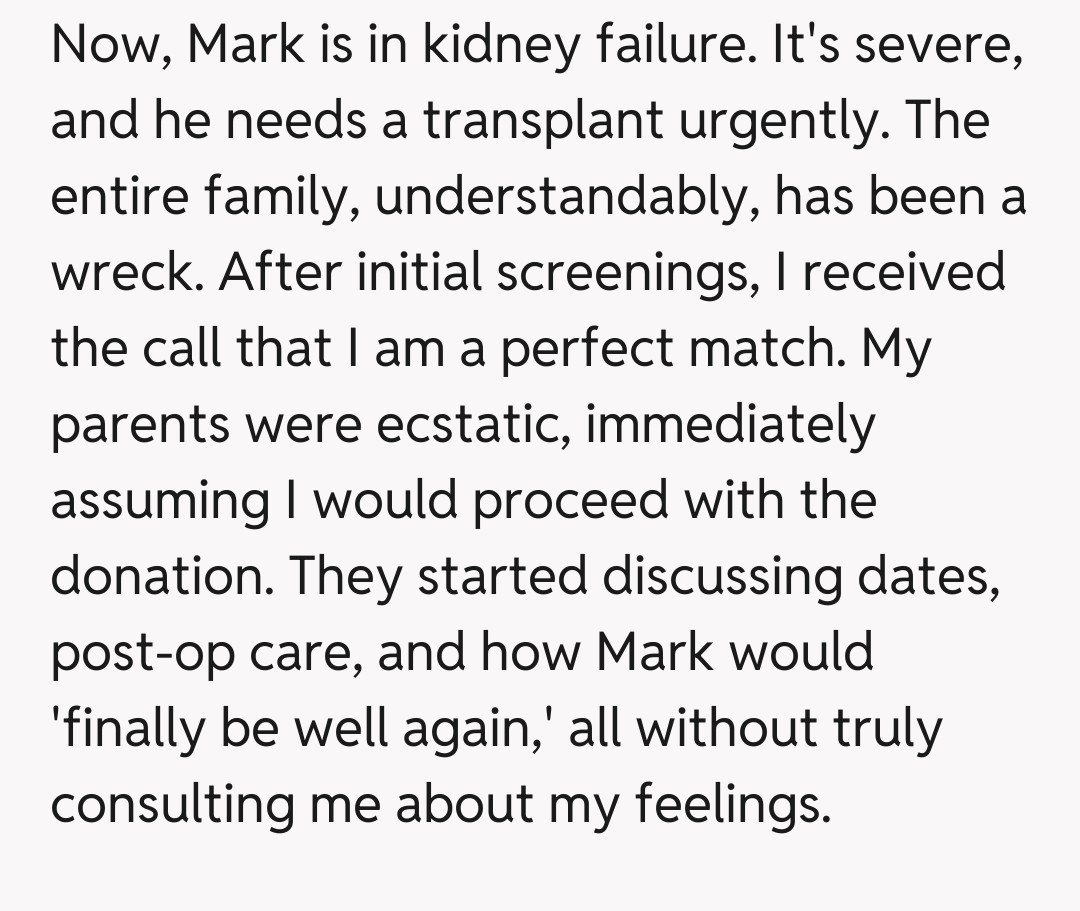Click the word 'assuming'
This screenshot has width=1080, height=911.
click(x=160, y=500)
